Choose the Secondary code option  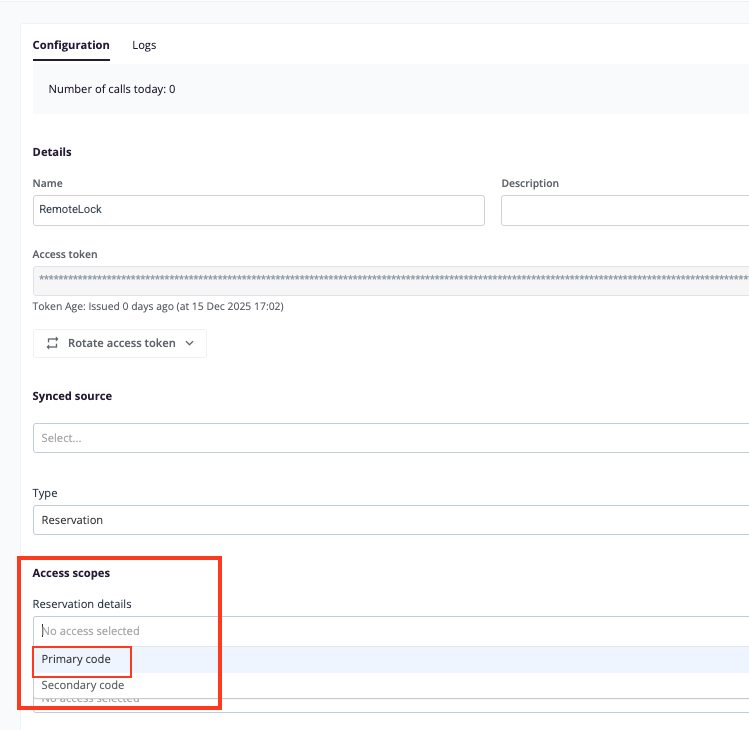83,685
